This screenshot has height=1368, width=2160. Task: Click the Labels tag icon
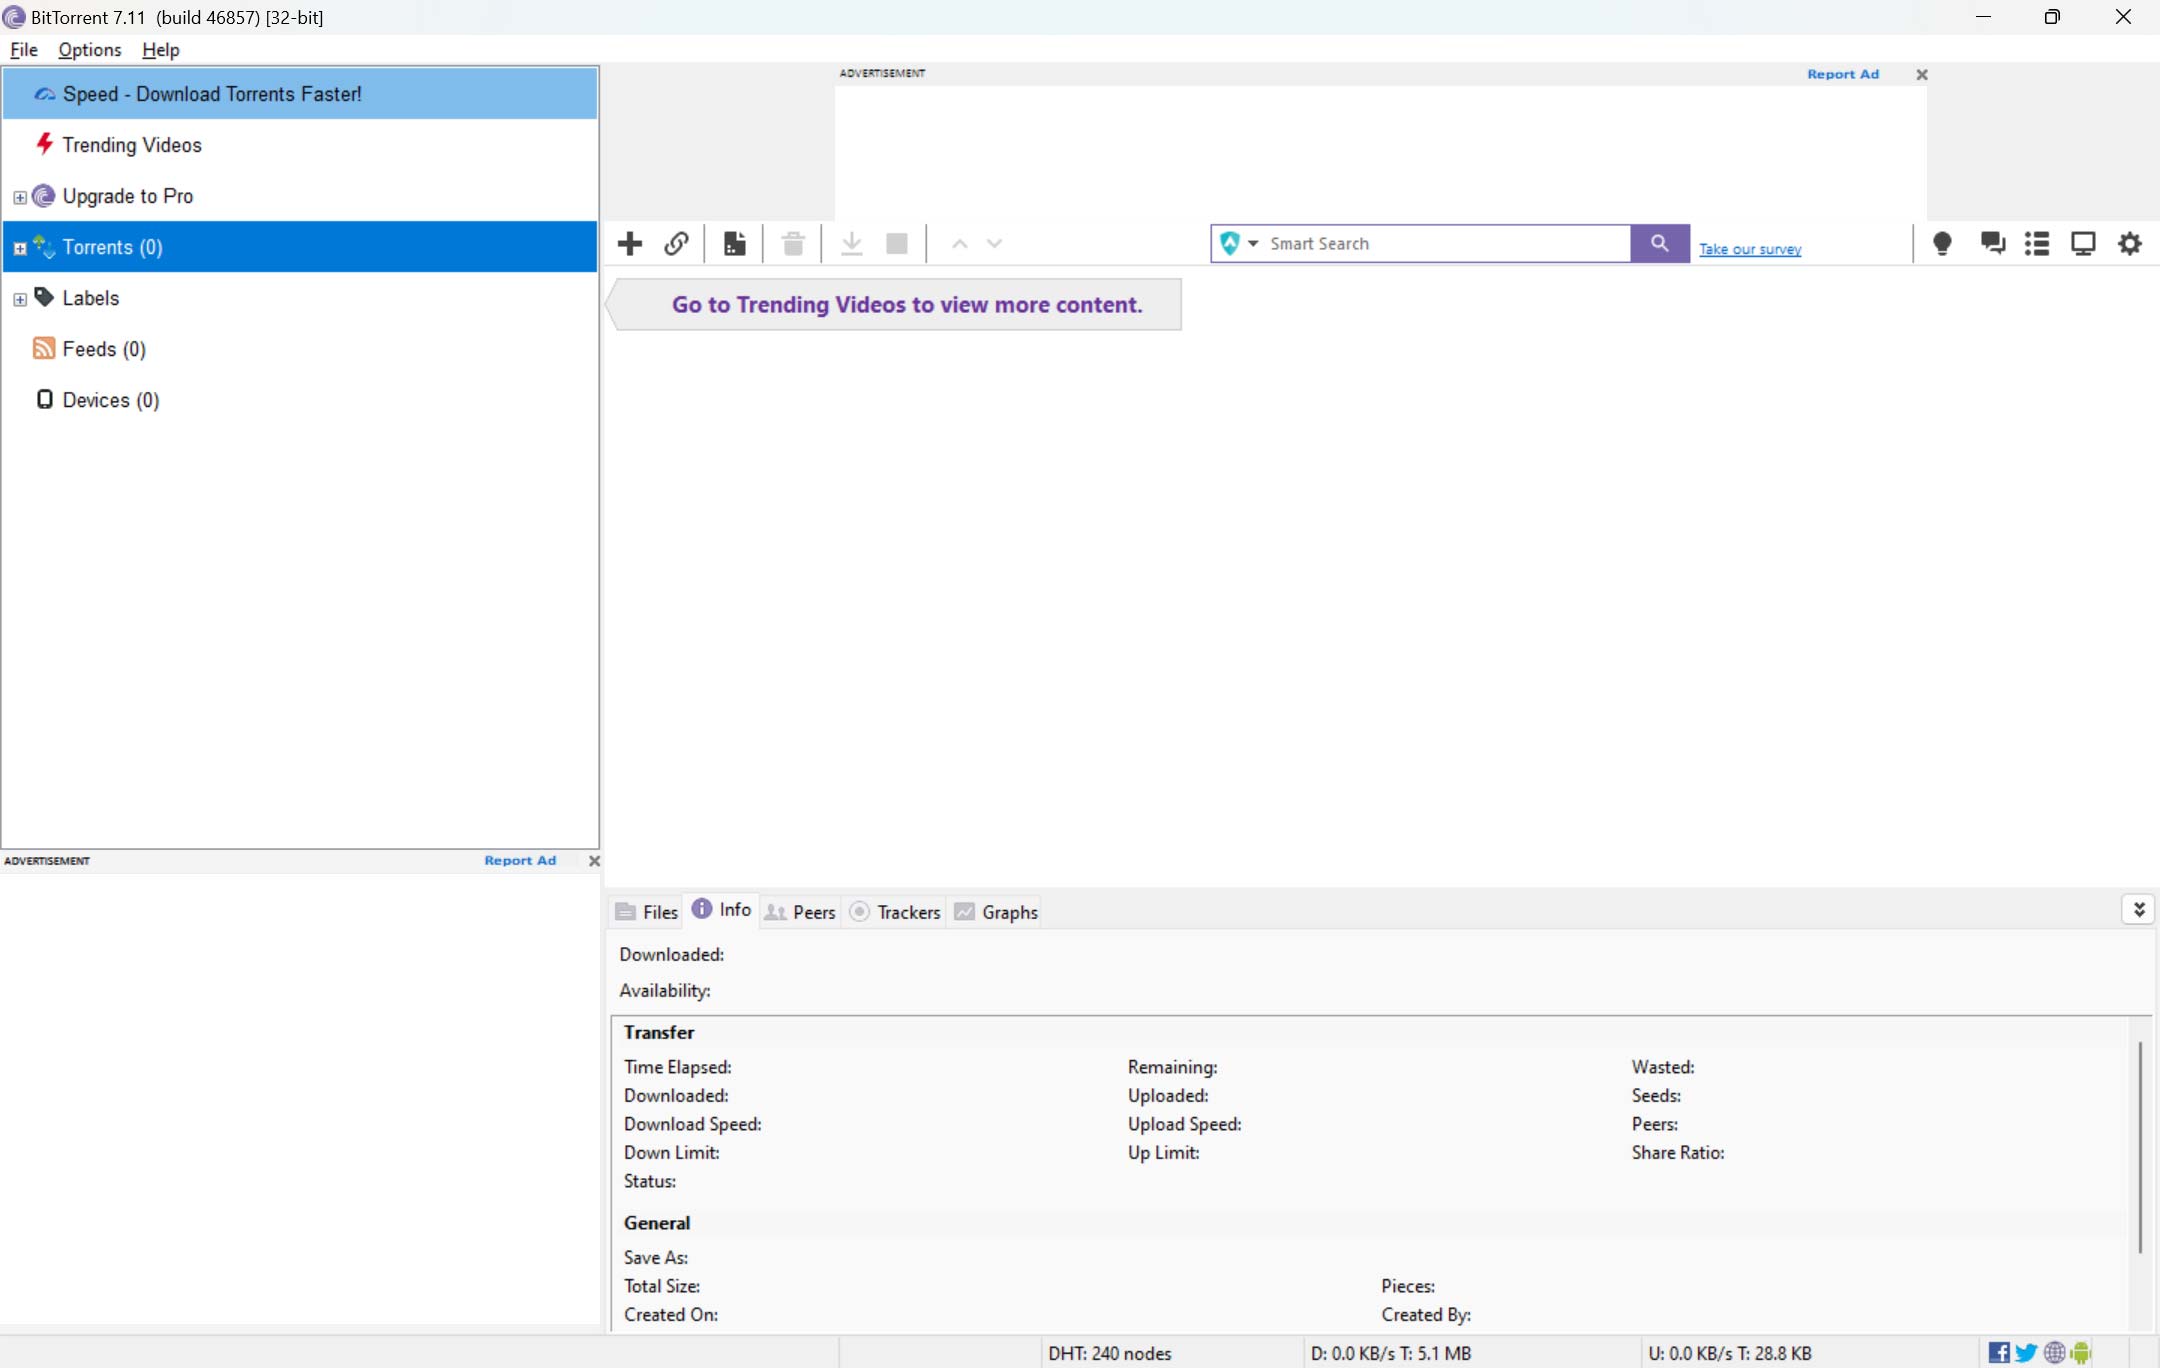[x=44, y=297]
